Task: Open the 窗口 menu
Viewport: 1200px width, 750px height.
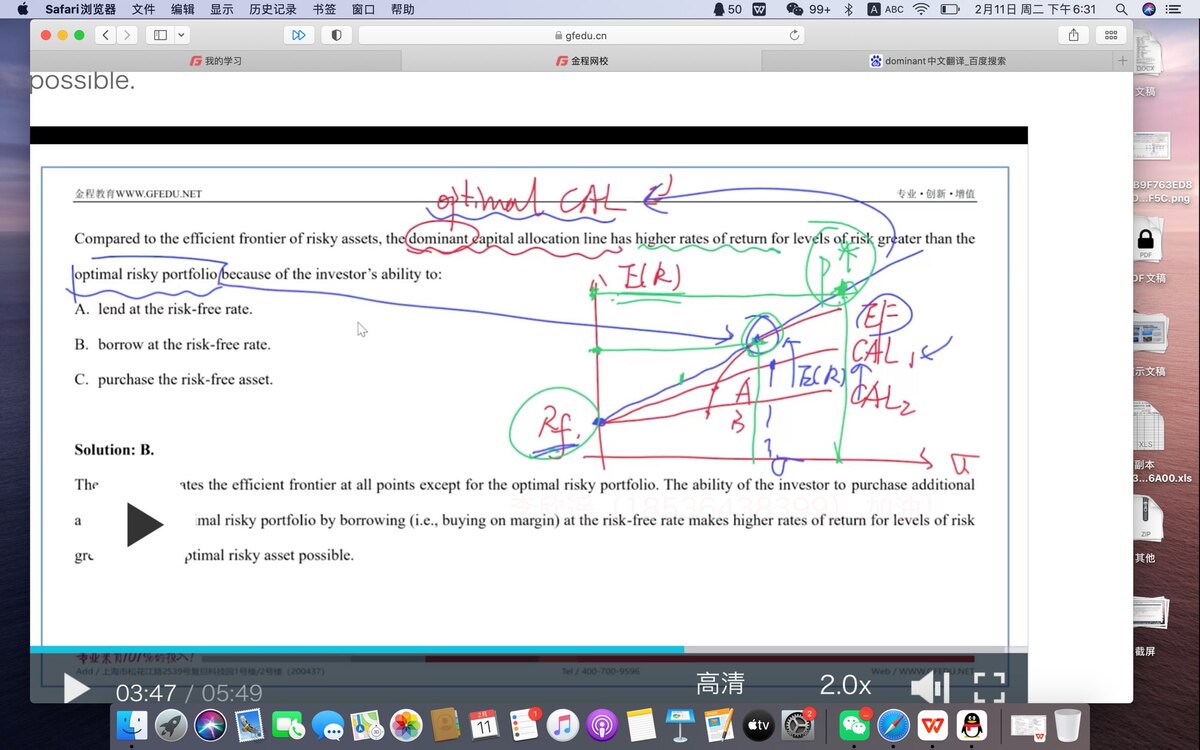Action: (x=363, y=9)
